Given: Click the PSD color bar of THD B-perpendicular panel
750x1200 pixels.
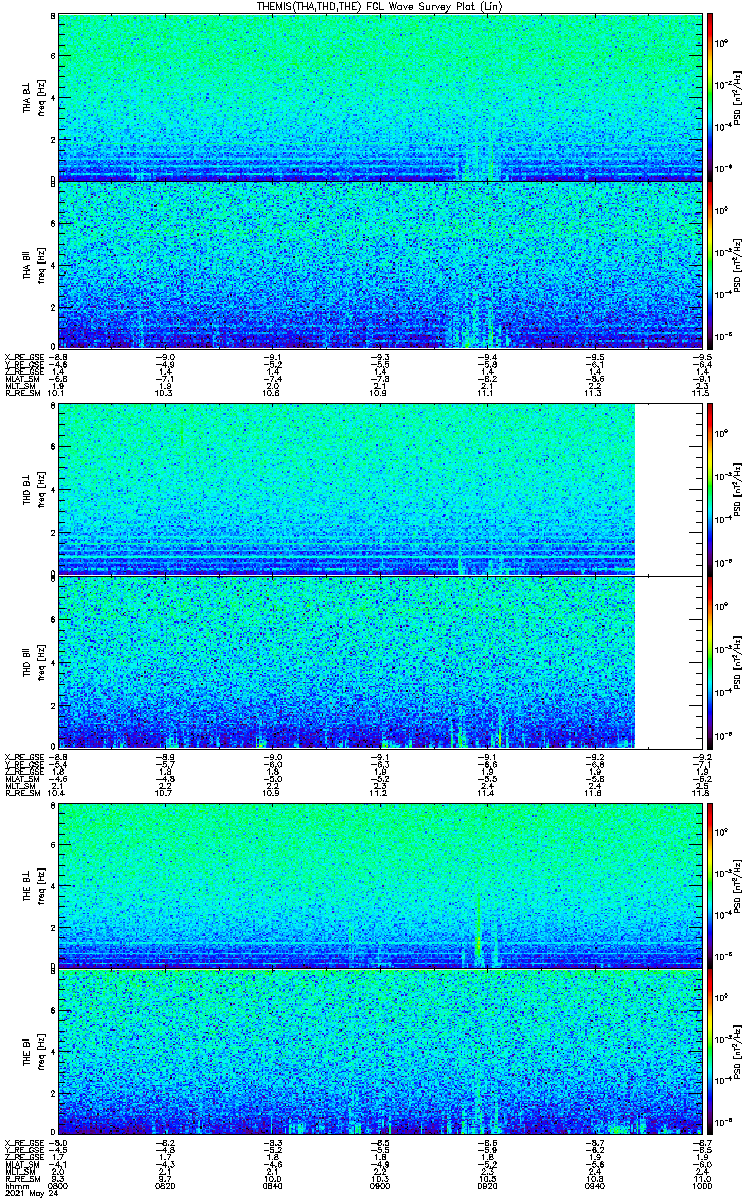Looking at the screenshot, I should (x=710, y=489).
